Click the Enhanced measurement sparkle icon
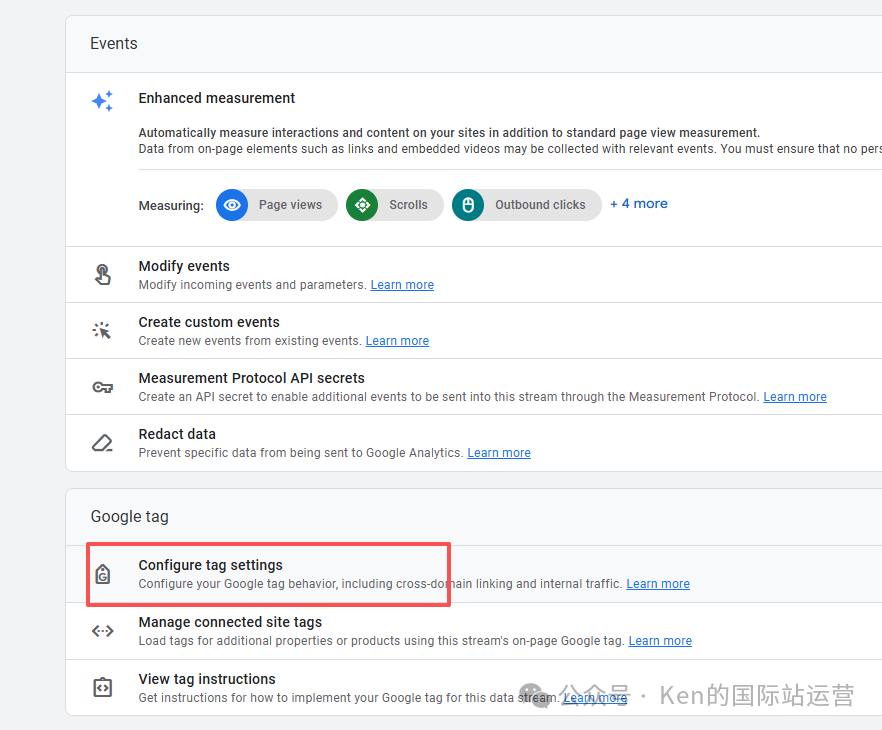The height and width of the screenshot is (730, 882). 102,101
